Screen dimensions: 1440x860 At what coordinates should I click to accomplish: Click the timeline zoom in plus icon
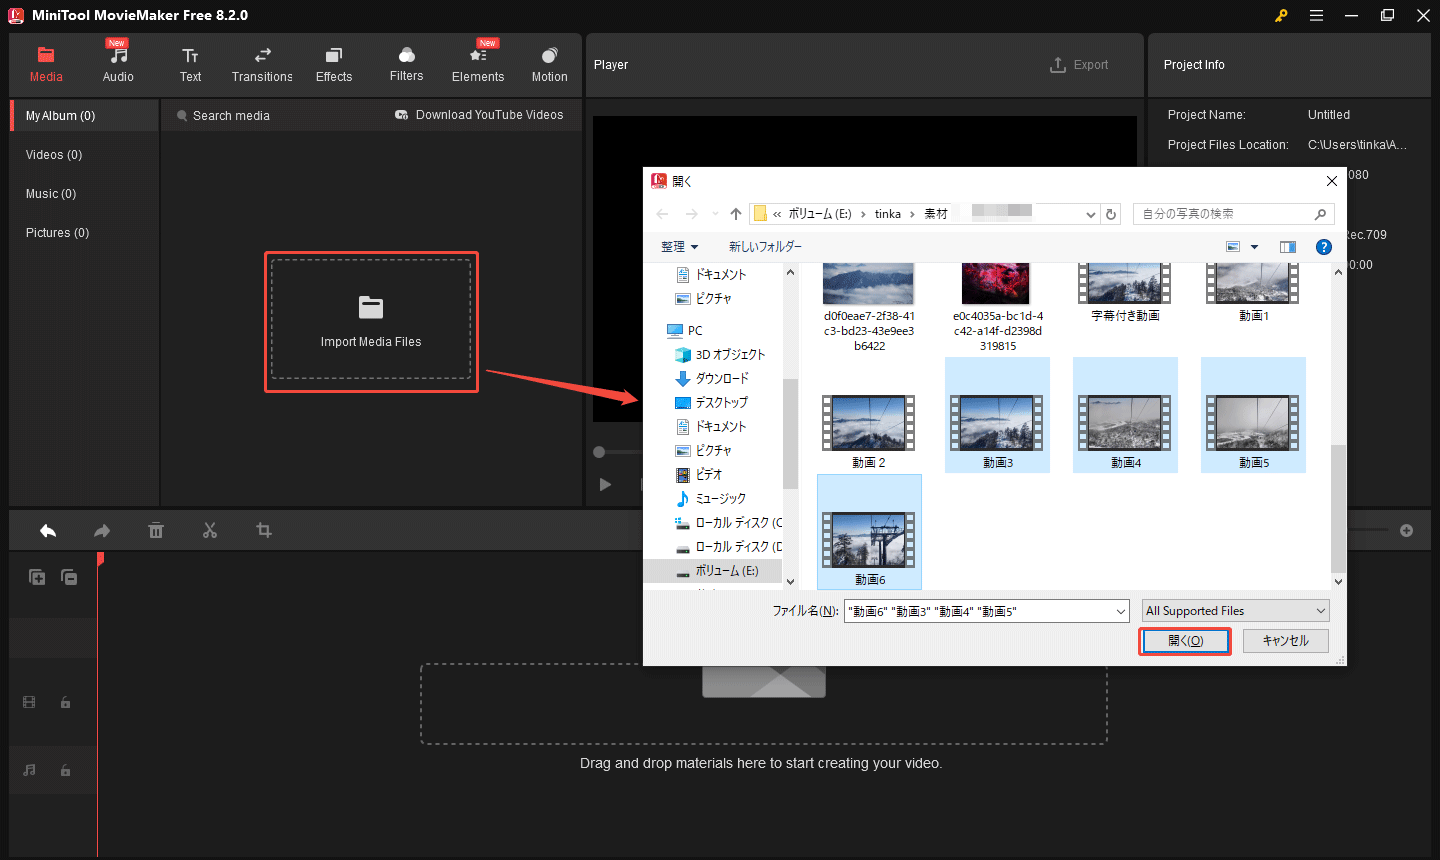point(1406,531)
